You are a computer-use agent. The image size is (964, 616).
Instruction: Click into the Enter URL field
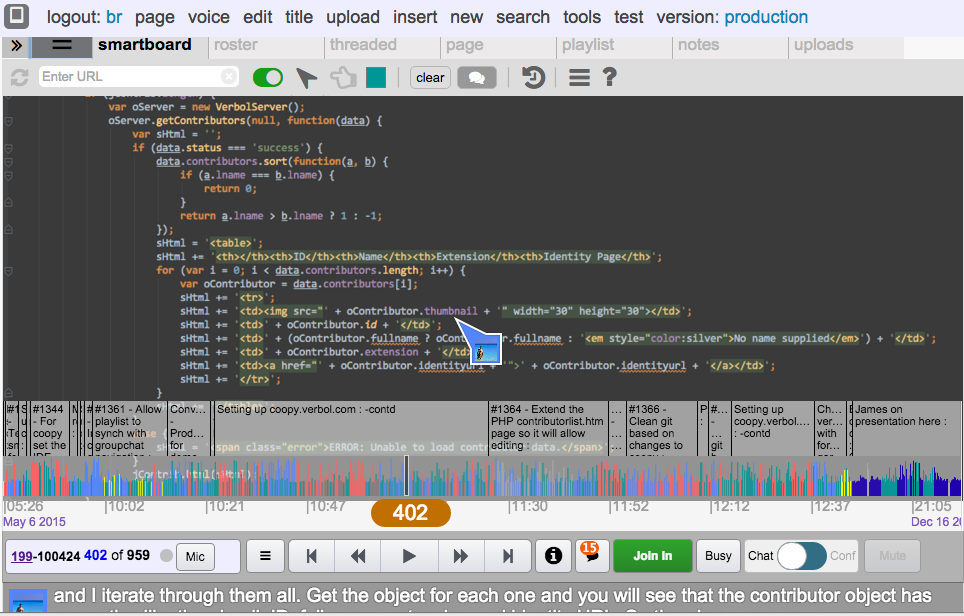(x=130, y=77)
